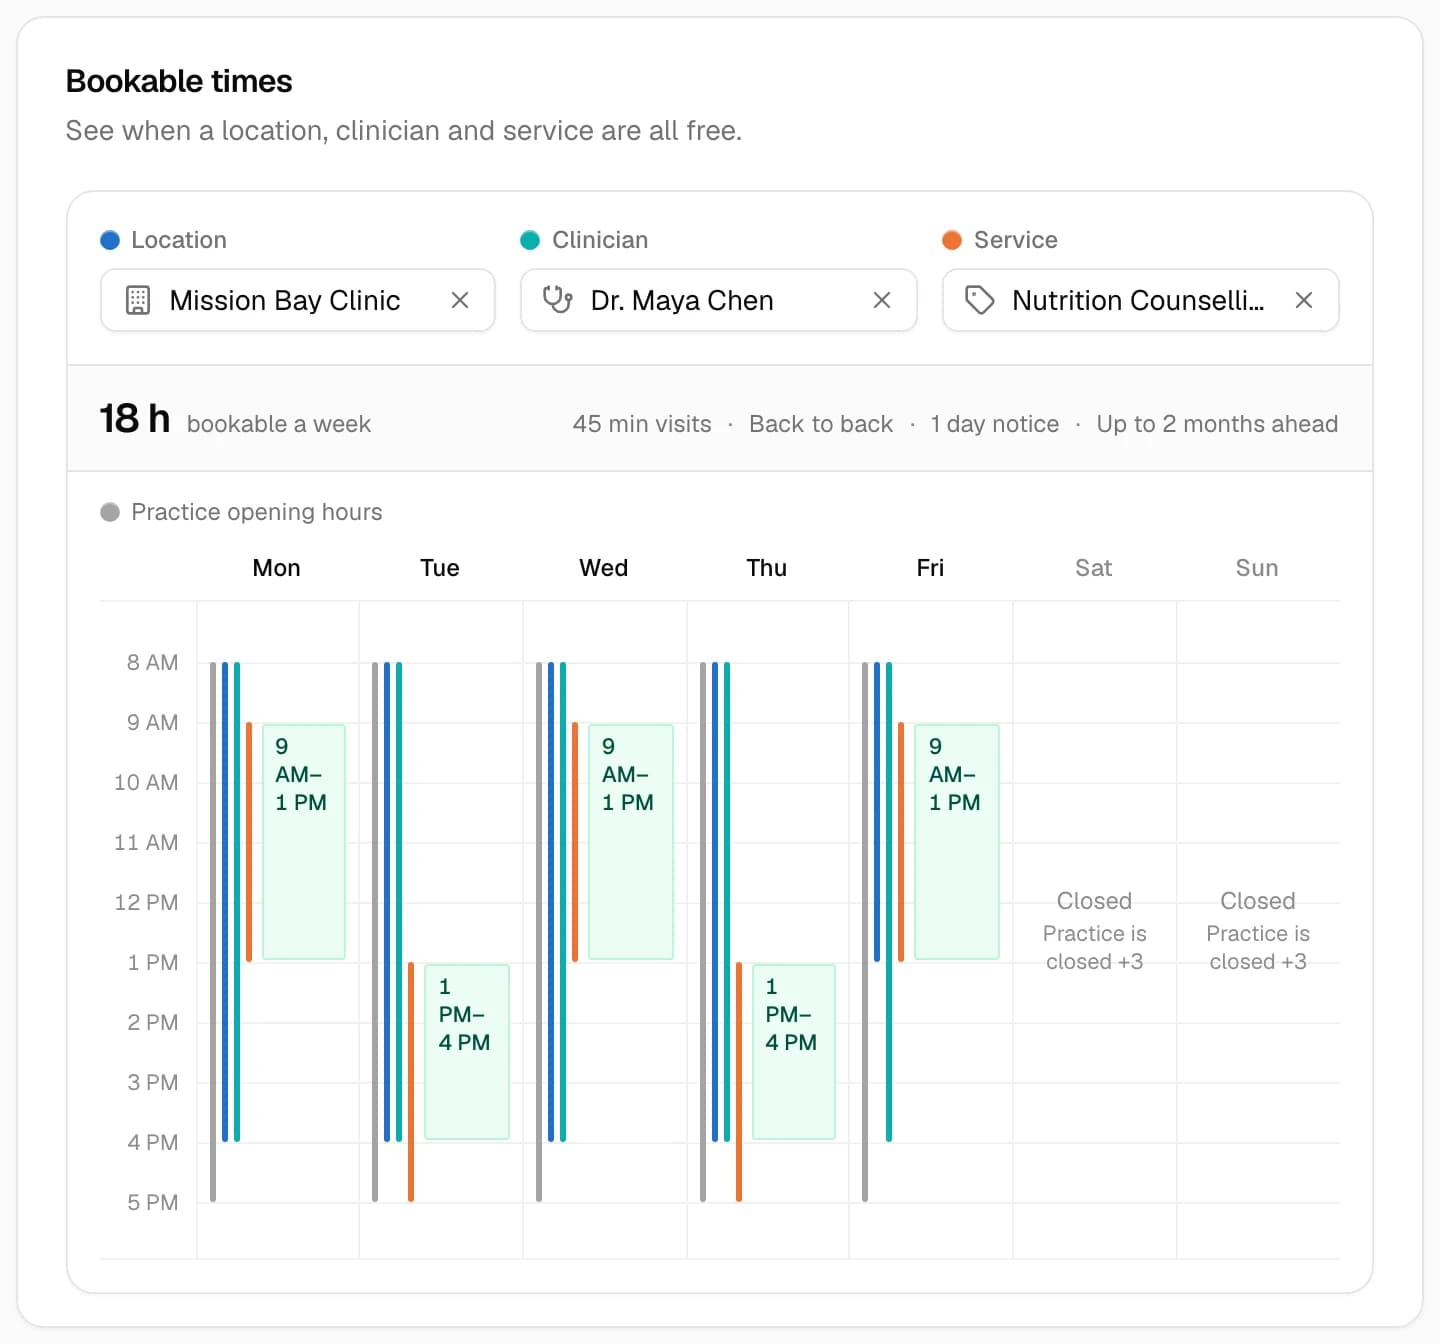The image size is (1440, 1344).
Task: Click the teal Clinician legend dot
Action: coord(530,240)
